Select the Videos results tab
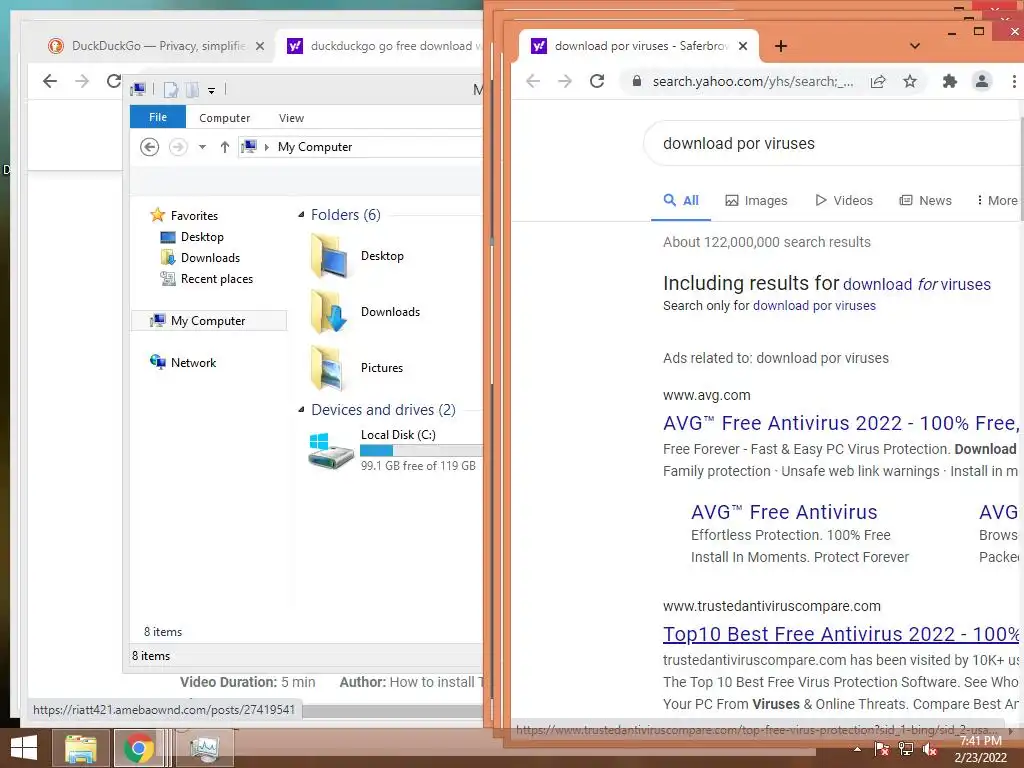Viewport: 1024px width, 768px height. [844, 200]
